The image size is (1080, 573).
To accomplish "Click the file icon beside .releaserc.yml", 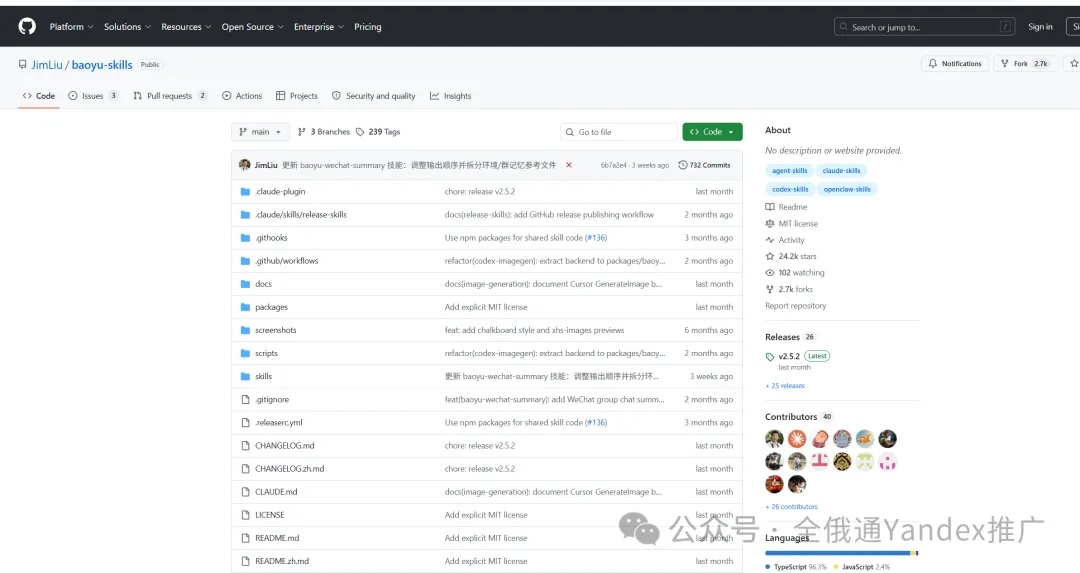I will (x=245, y=422).
